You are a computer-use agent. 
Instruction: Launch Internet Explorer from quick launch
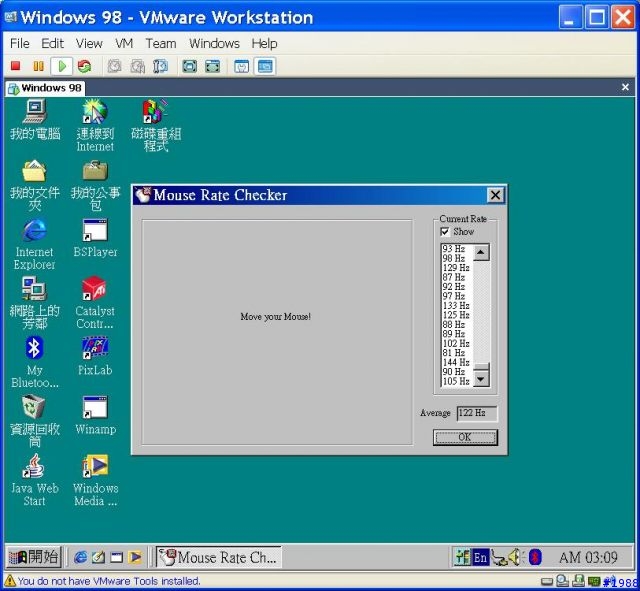coord(80,557)
